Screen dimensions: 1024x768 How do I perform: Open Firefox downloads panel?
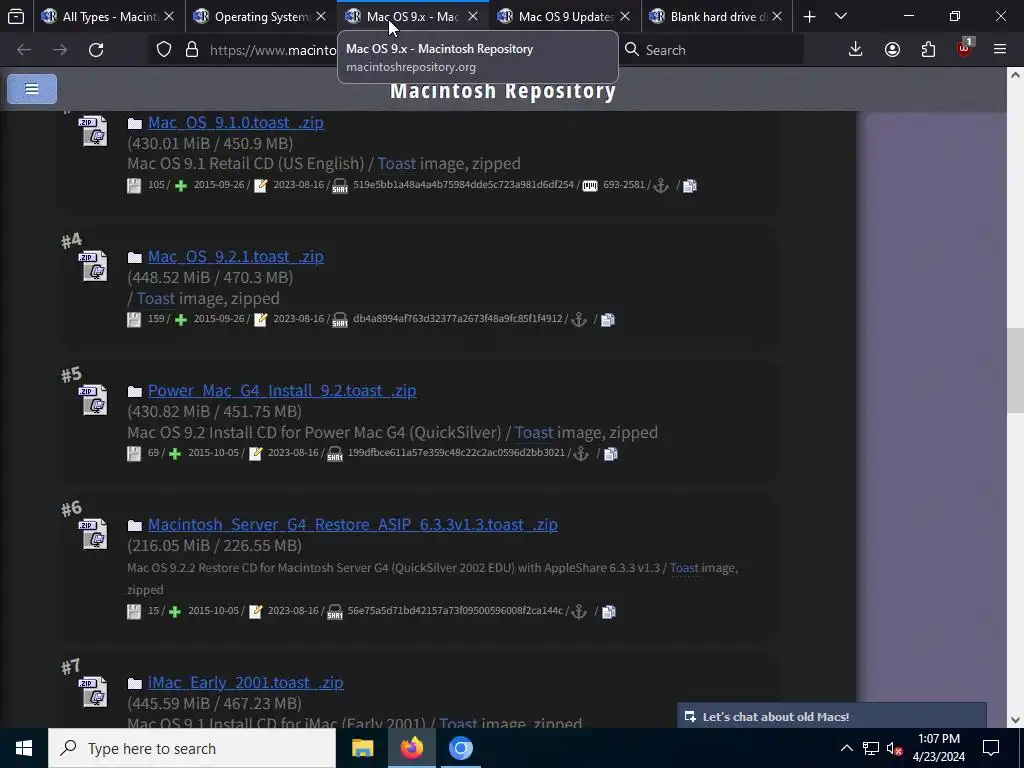[855, 50]
